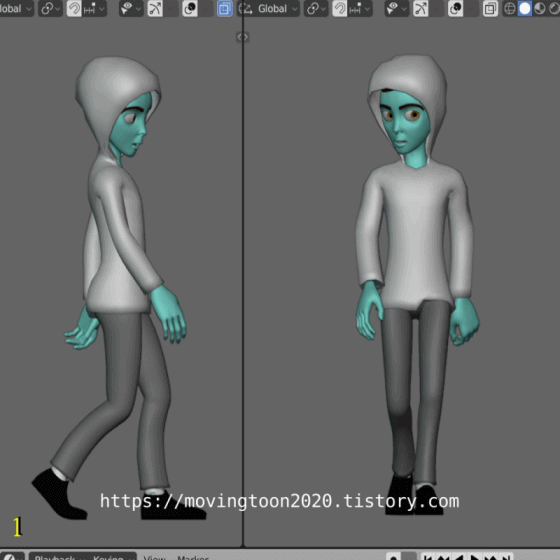Open the snapping options in the left viewport
560x560 pixels.
94,9
